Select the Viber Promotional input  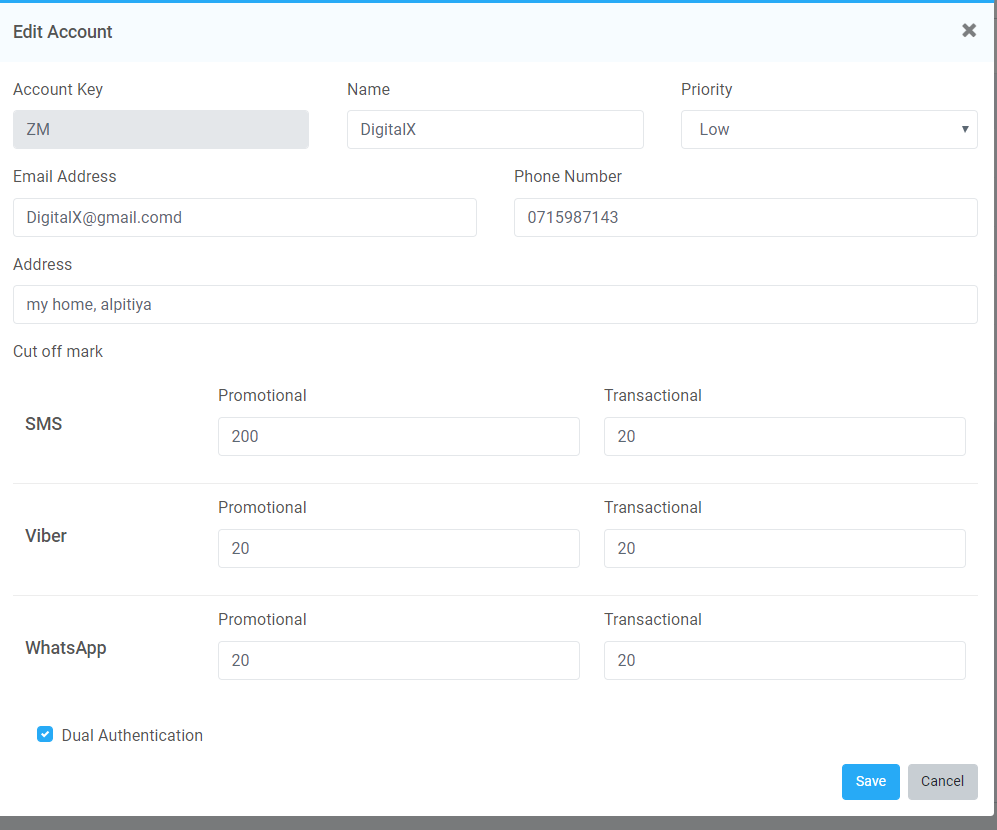(x=398, y=548)
